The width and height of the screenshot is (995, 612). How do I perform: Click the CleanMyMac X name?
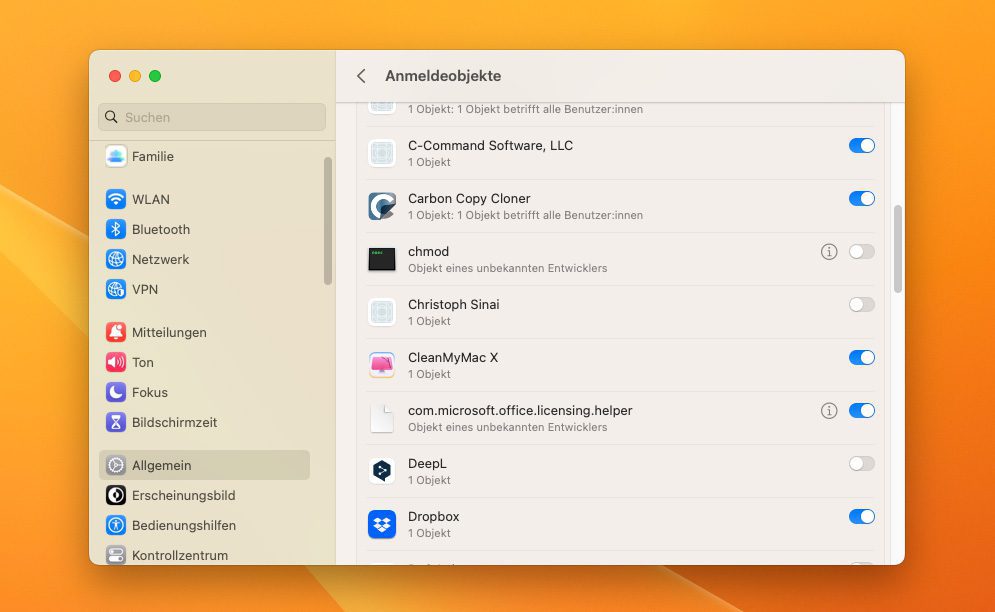coord(452,357)
